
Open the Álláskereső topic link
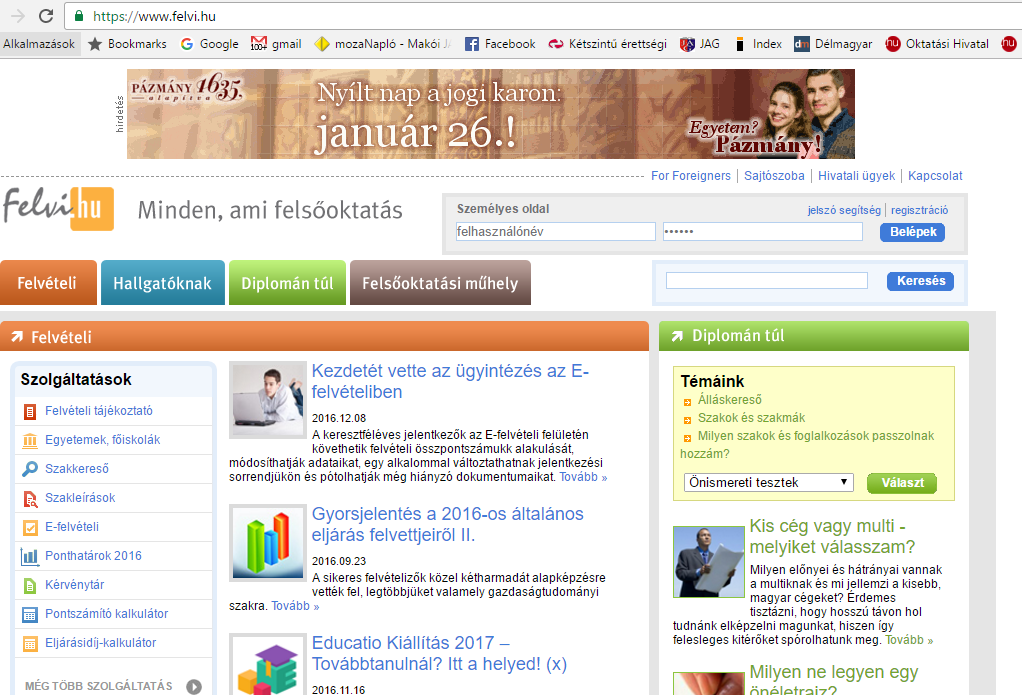(x=729, y=400)
